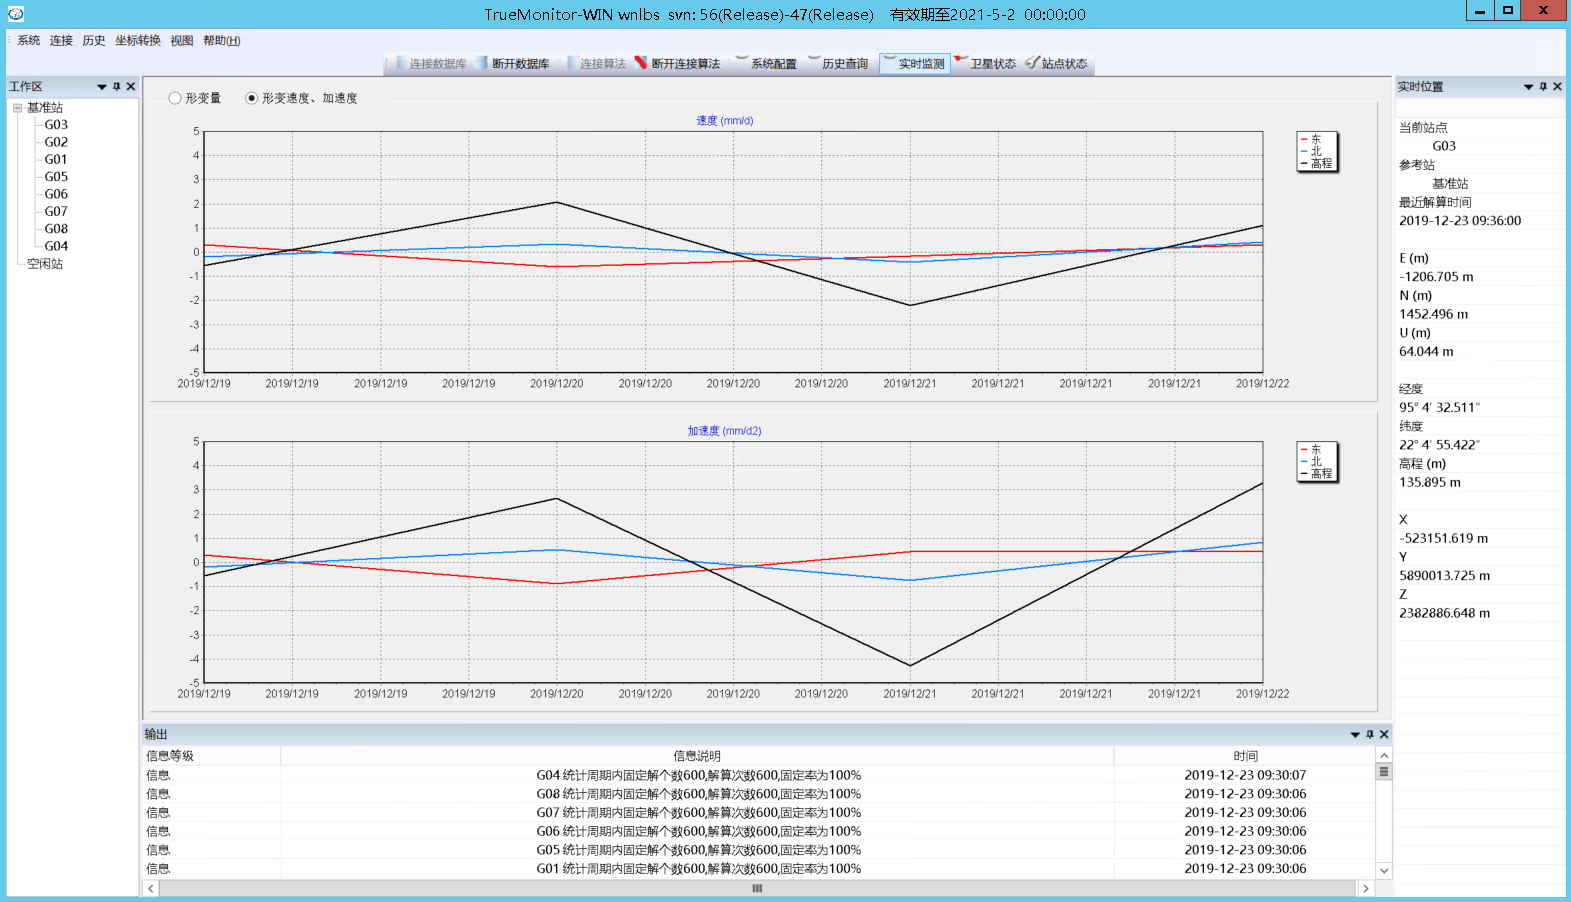This screenshot has height=902, width=1571.
Task: Select the 形变量 radio button
Action: [x=175, y=98]
